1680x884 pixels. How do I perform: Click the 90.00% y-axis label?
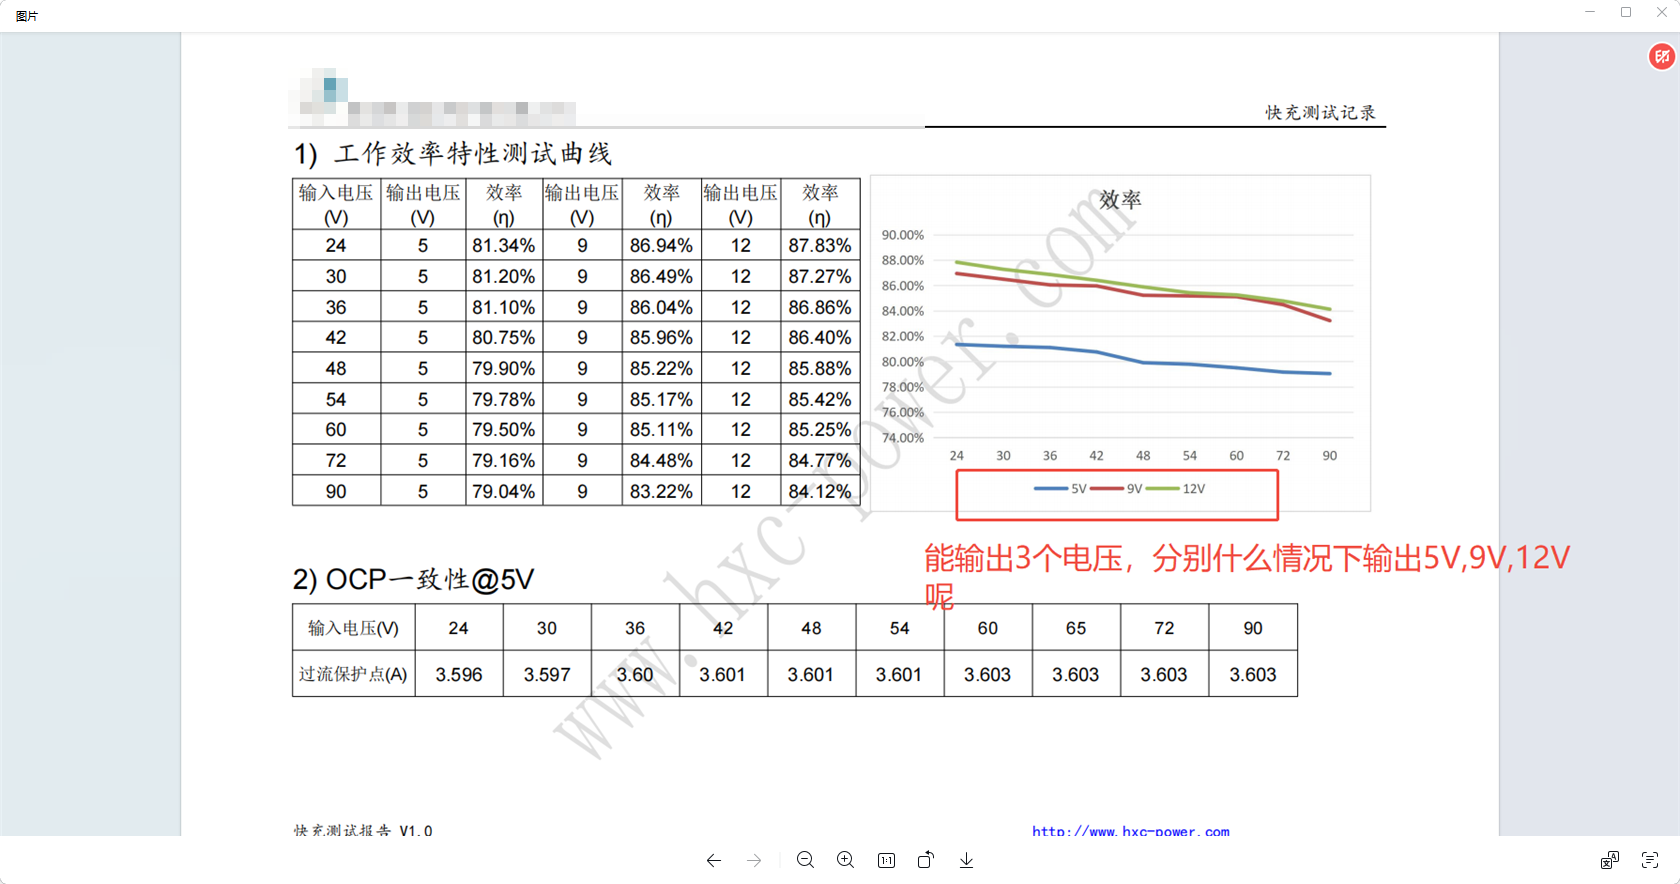pos(902,235)
